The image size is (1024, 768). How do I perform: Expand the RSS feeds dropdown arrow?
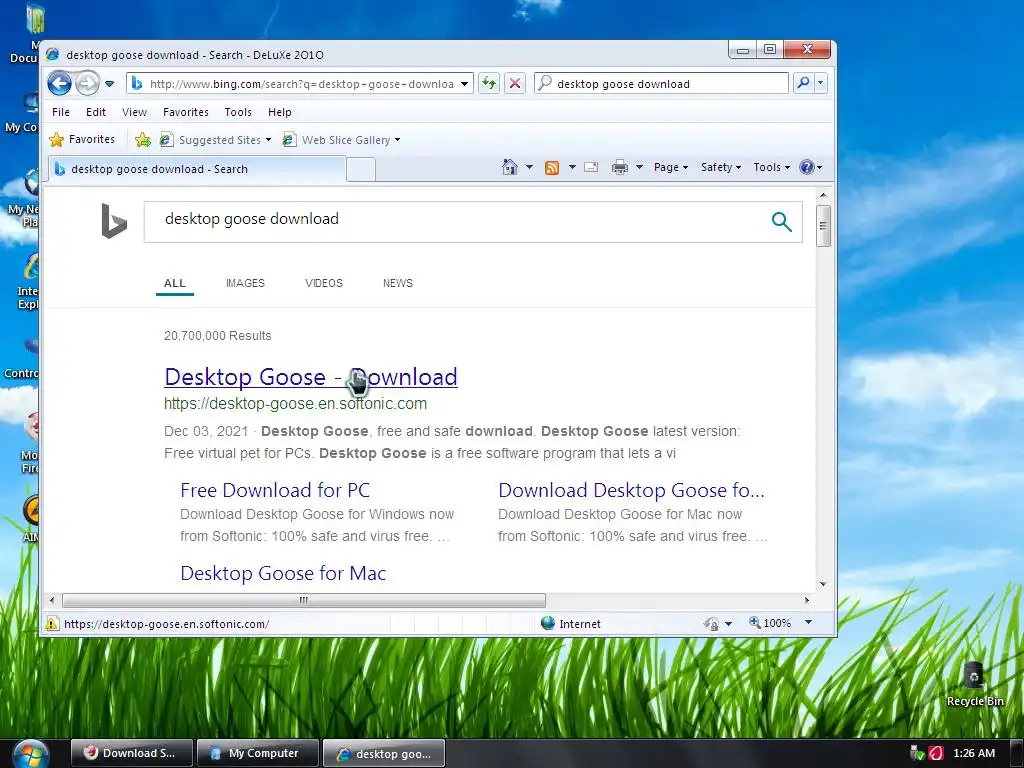click(572, 167)
